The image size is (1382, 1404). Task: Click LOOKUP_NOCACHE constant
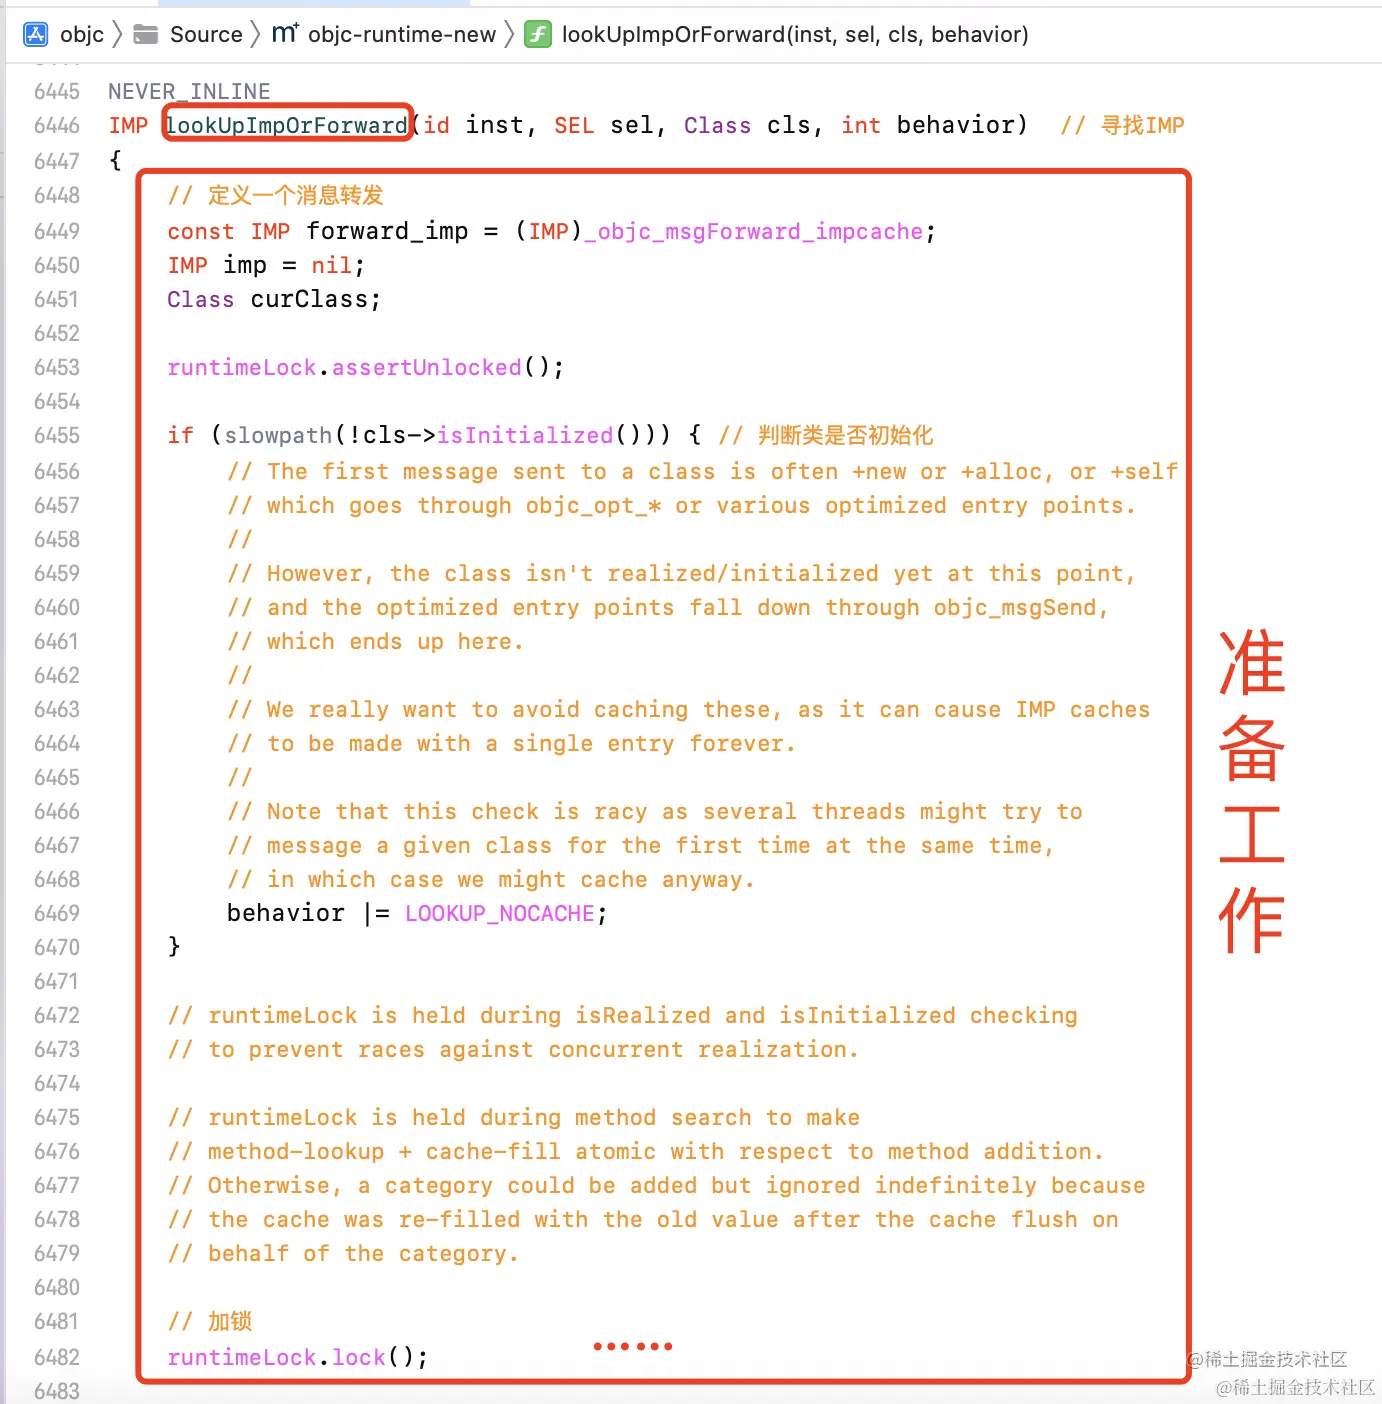(x=500, y=913)
